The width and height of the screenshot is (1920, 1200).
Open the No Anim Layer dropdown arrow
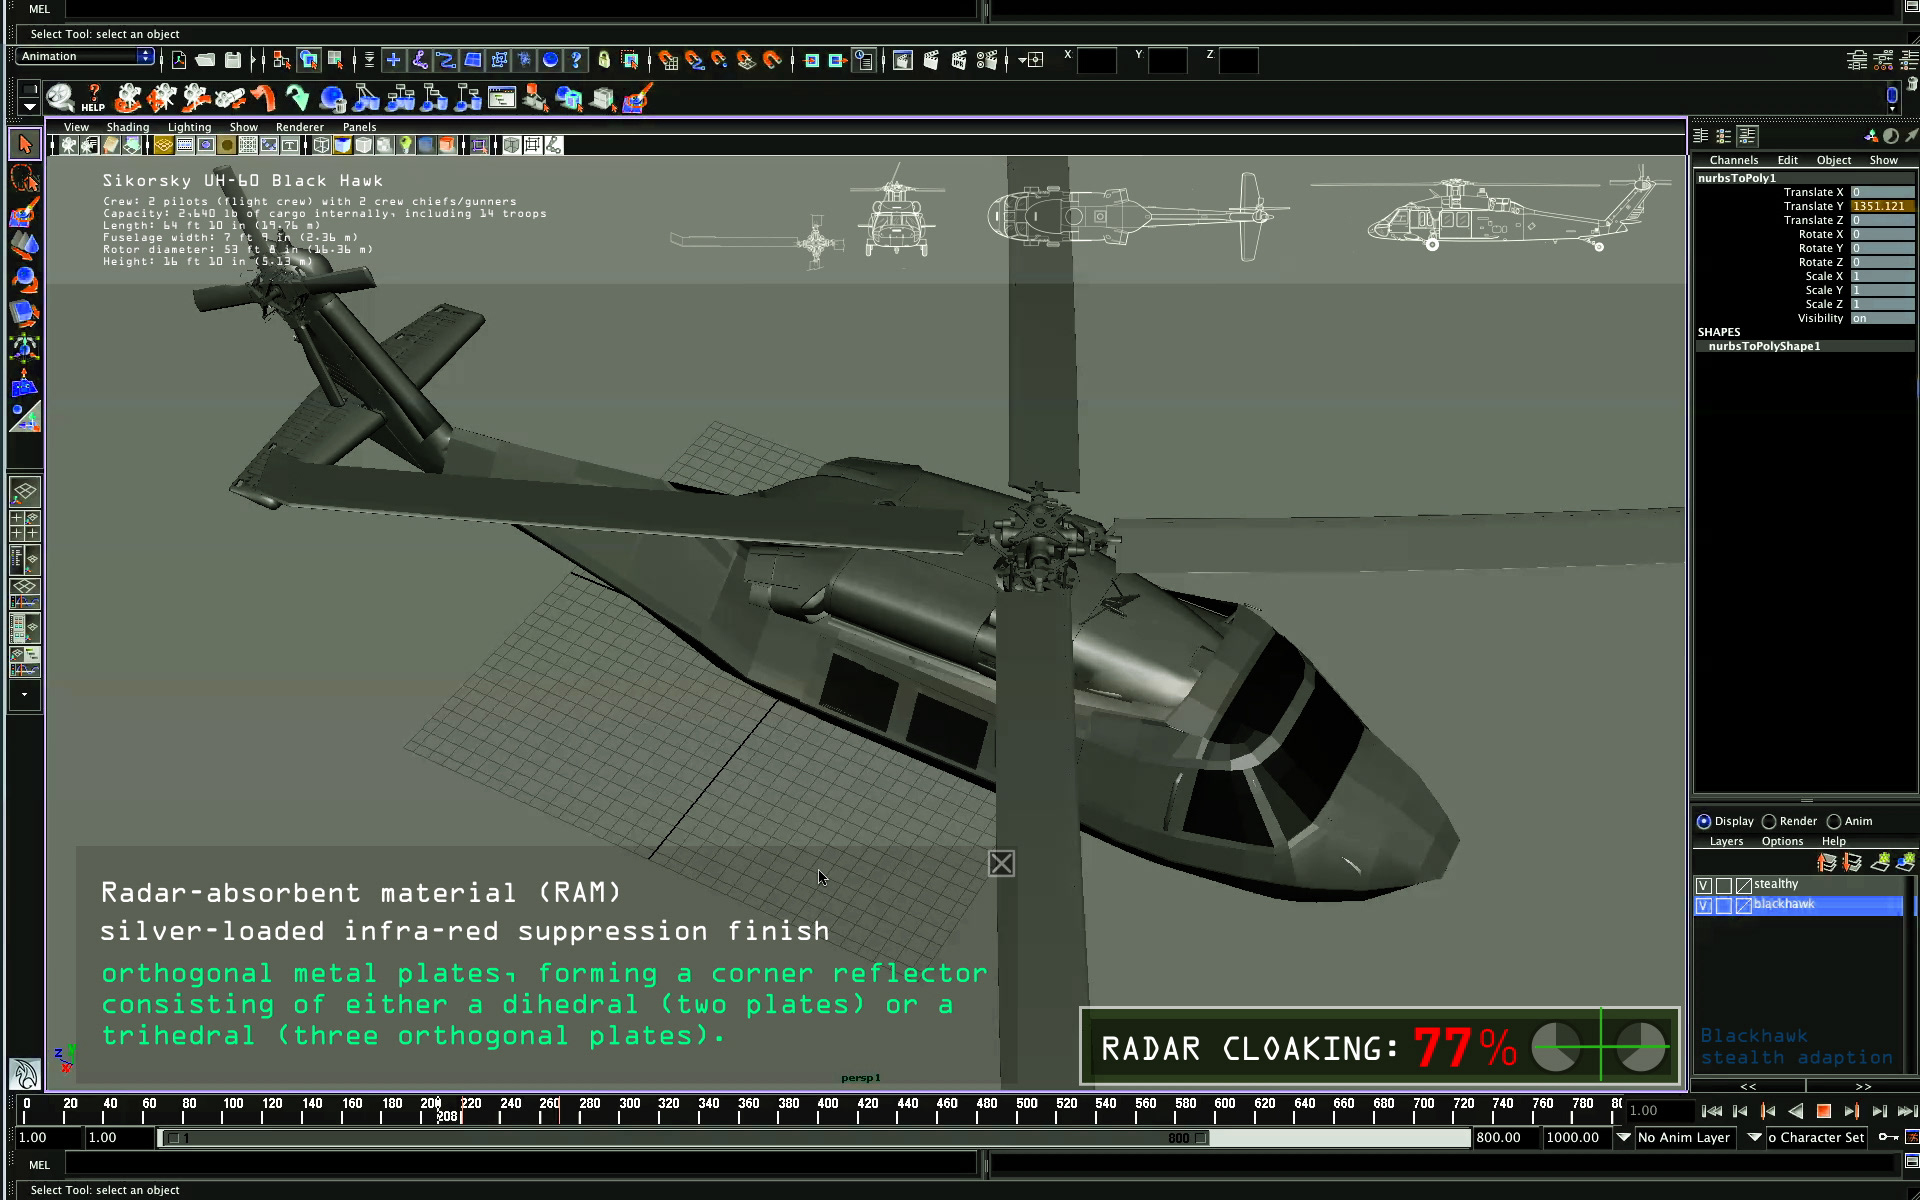(x=1624, y=1137)
